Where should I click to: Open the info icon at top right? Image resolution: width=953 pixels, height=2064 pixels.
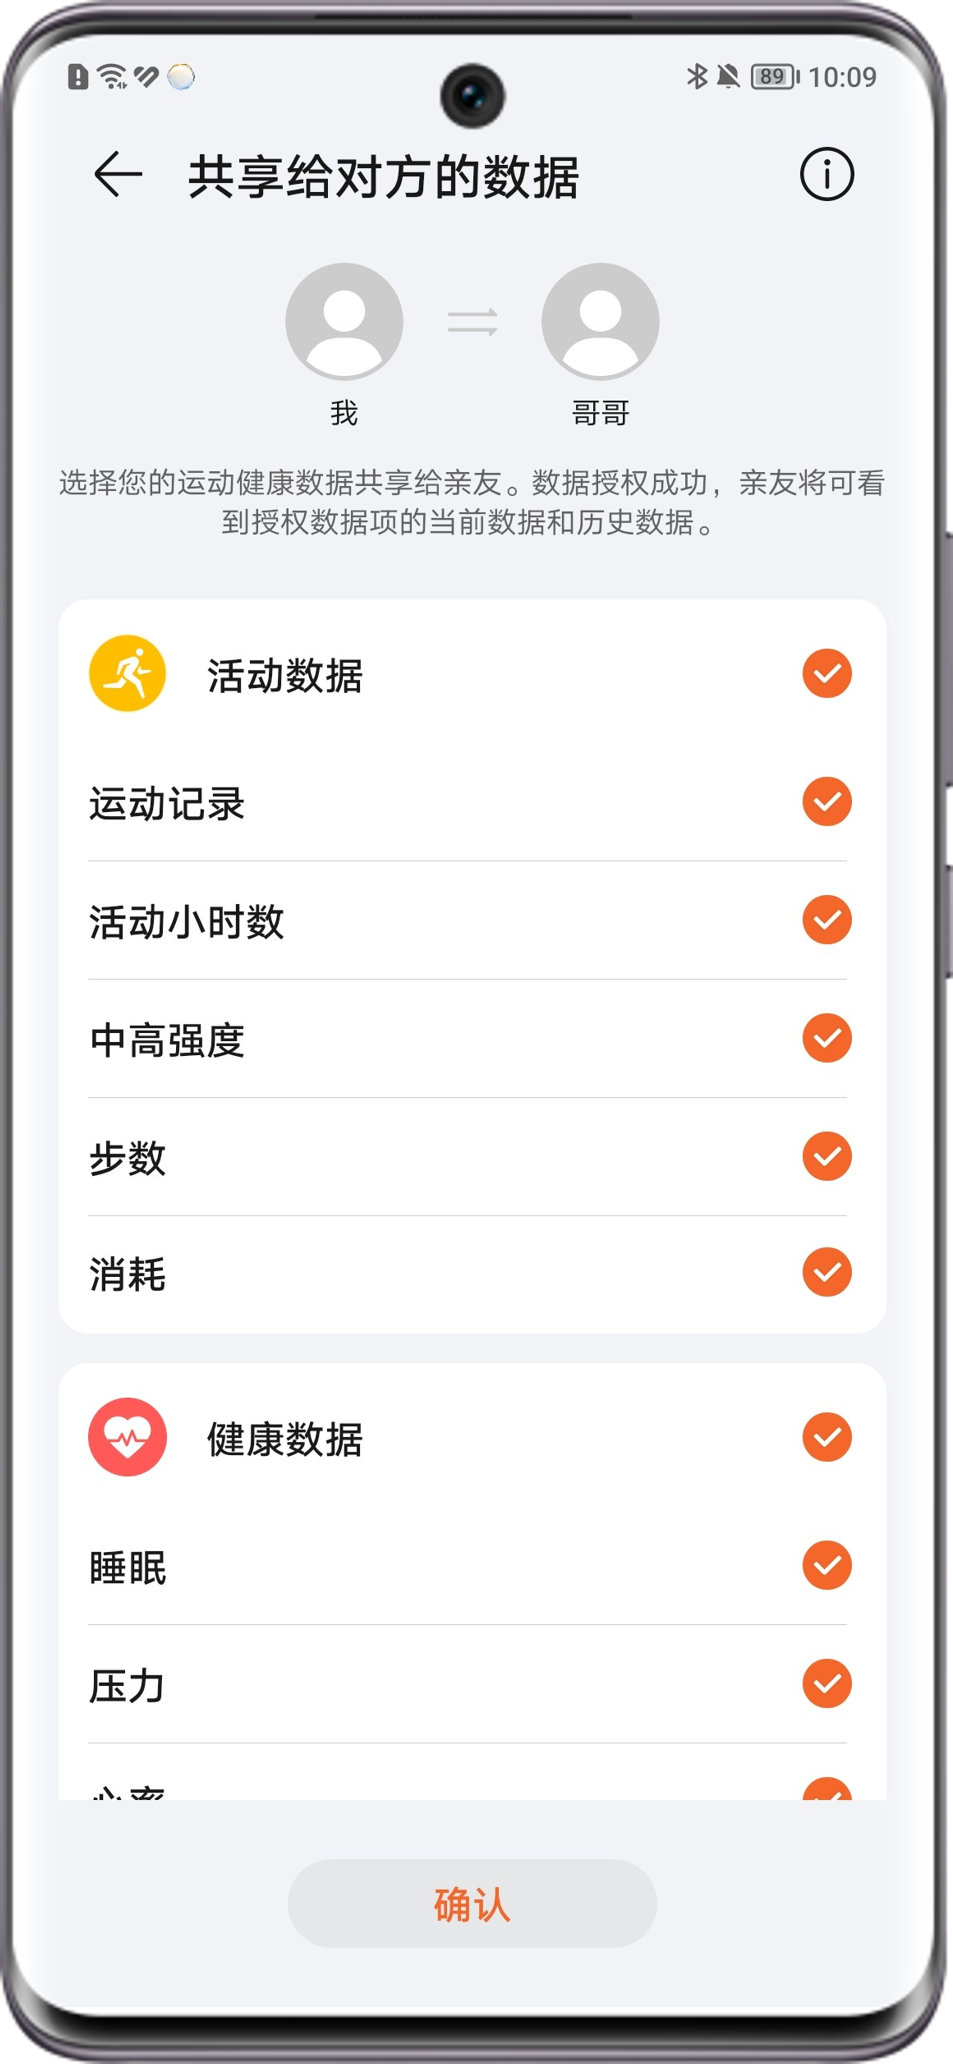(x=826, y=175)
